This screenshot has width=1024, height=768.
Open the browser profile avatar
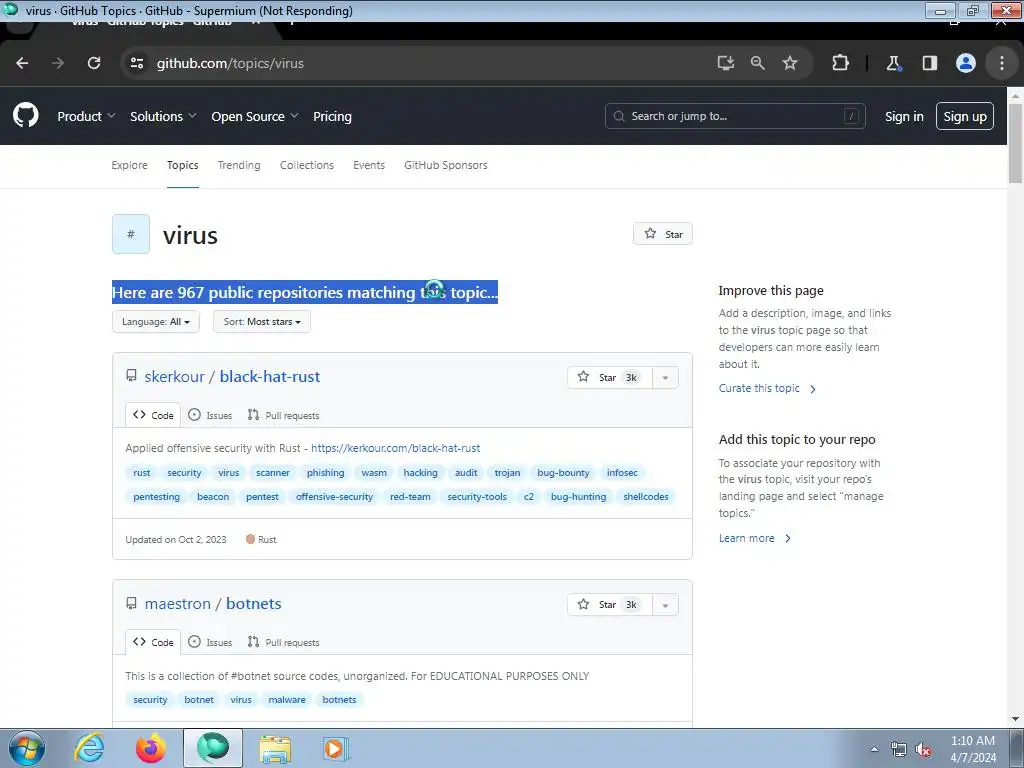(x=966, y=63)
